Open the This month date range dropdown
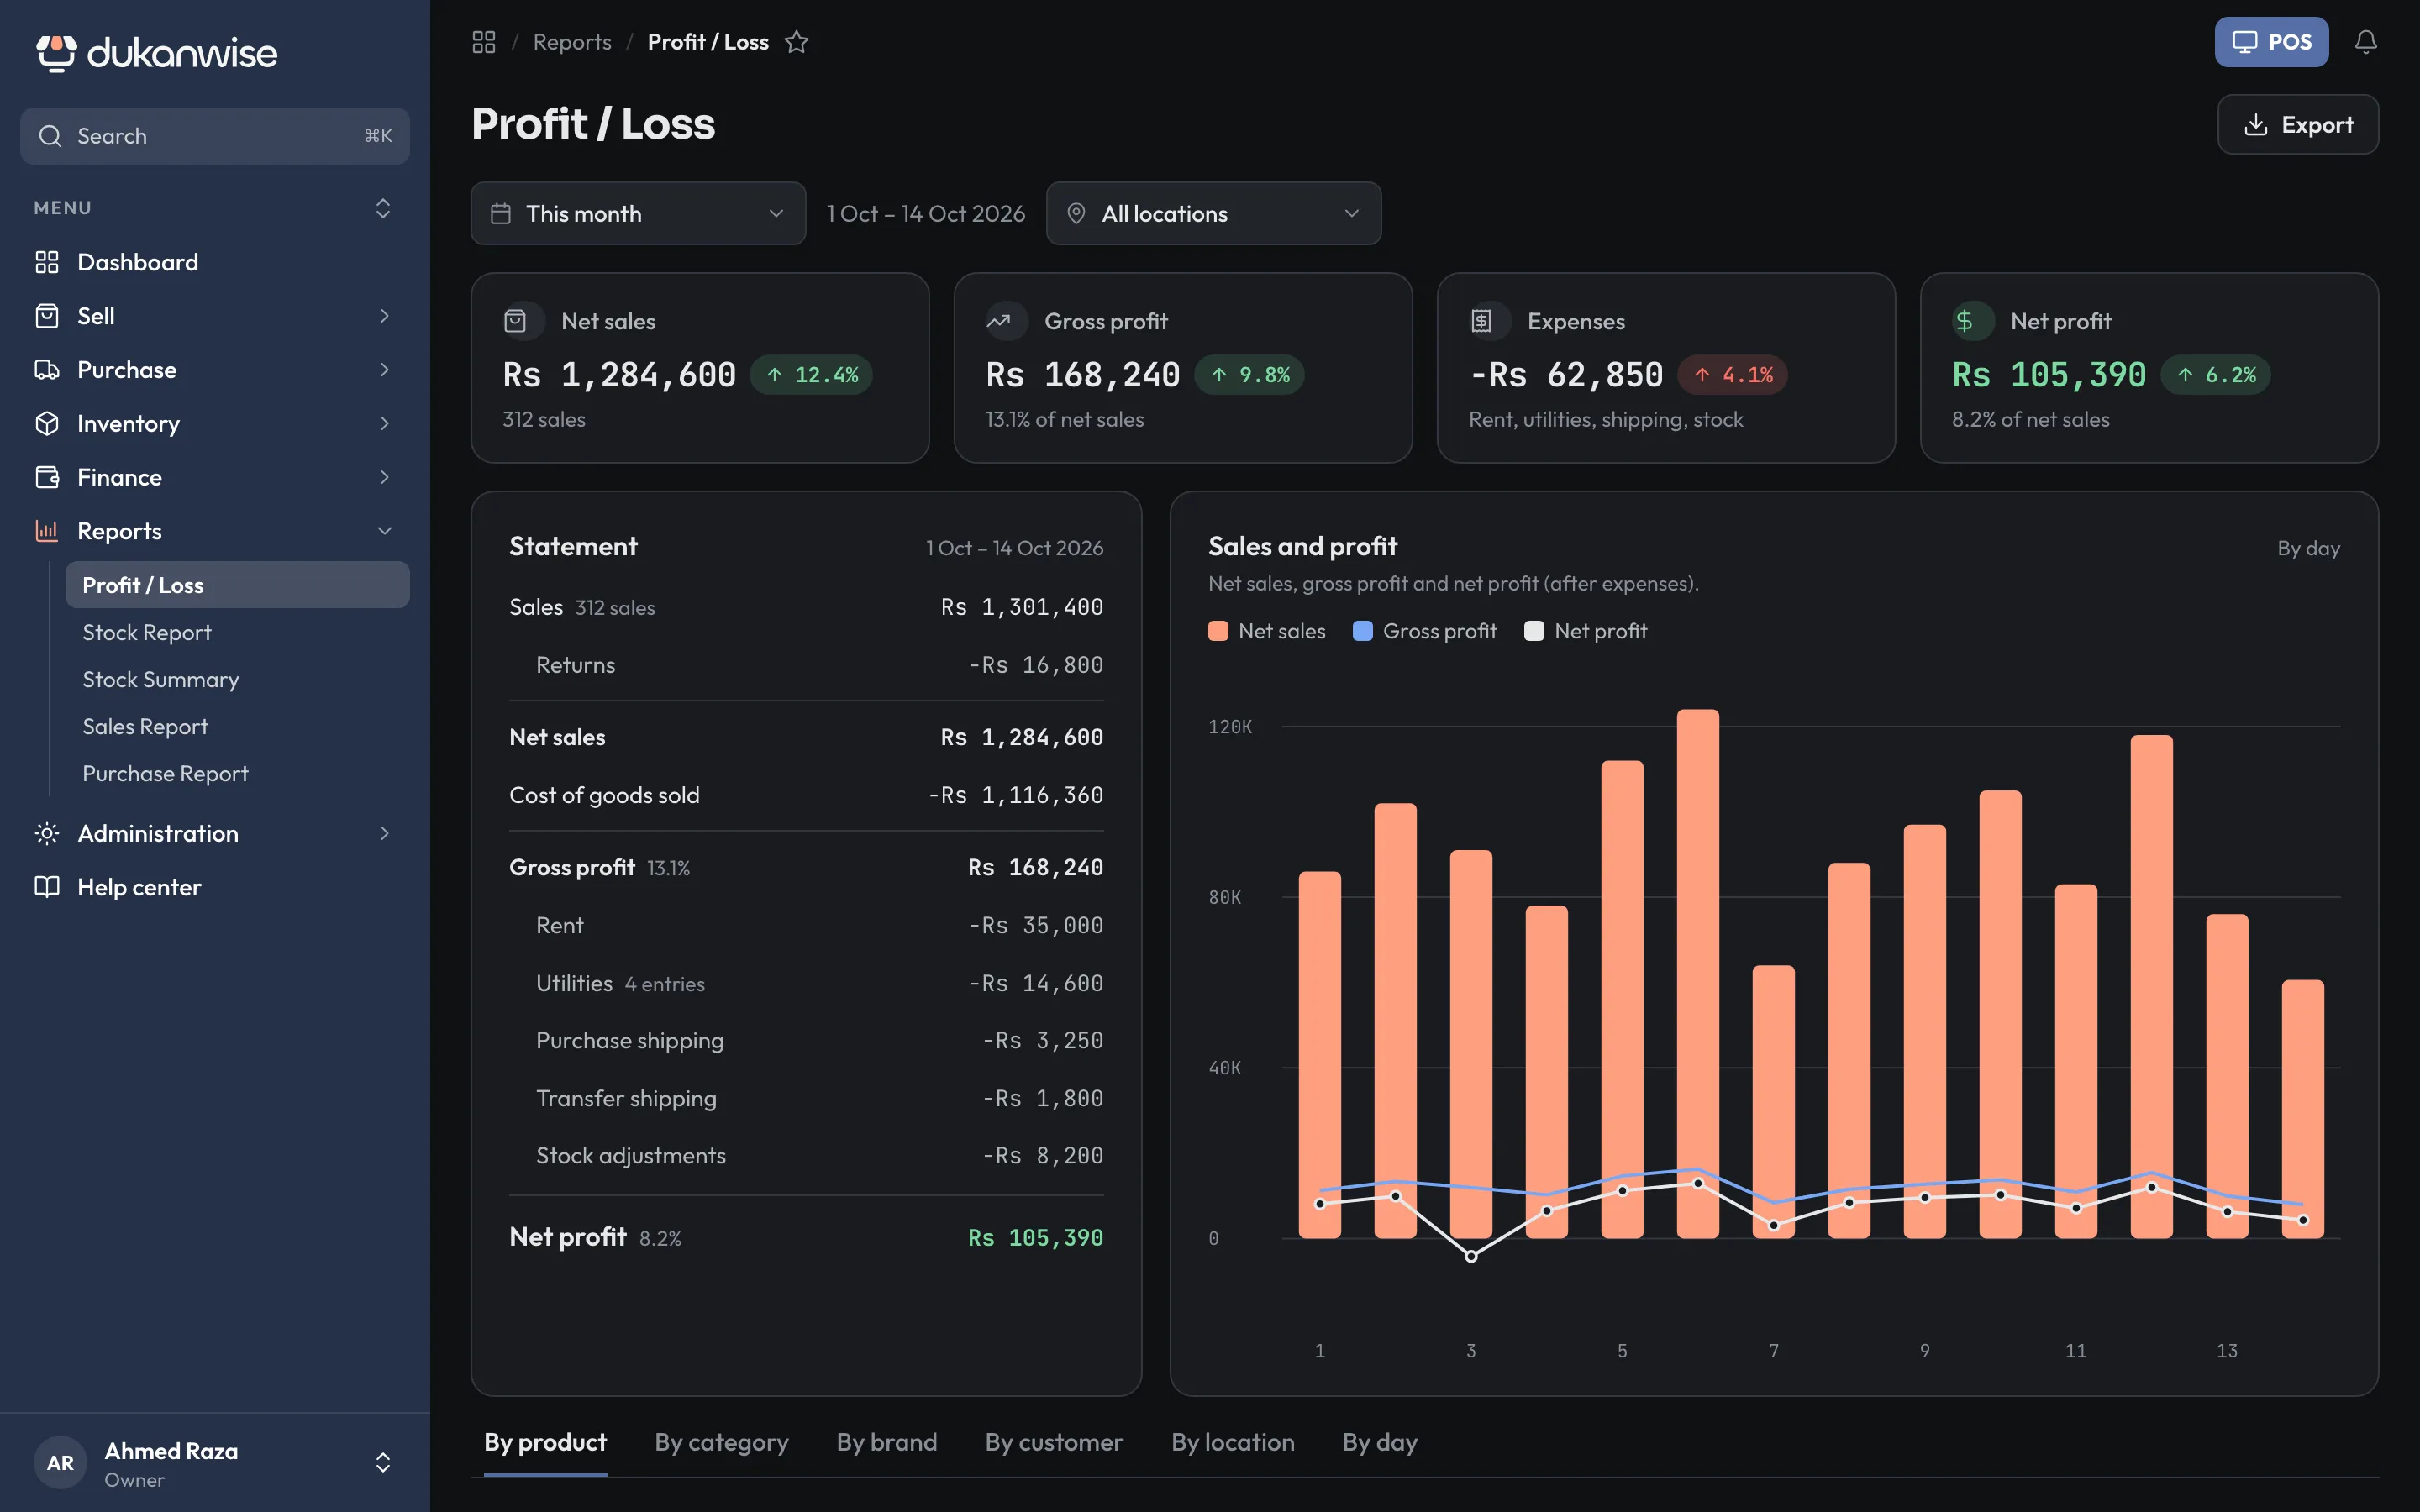The image size is (2420, 1512). [638, 213]
